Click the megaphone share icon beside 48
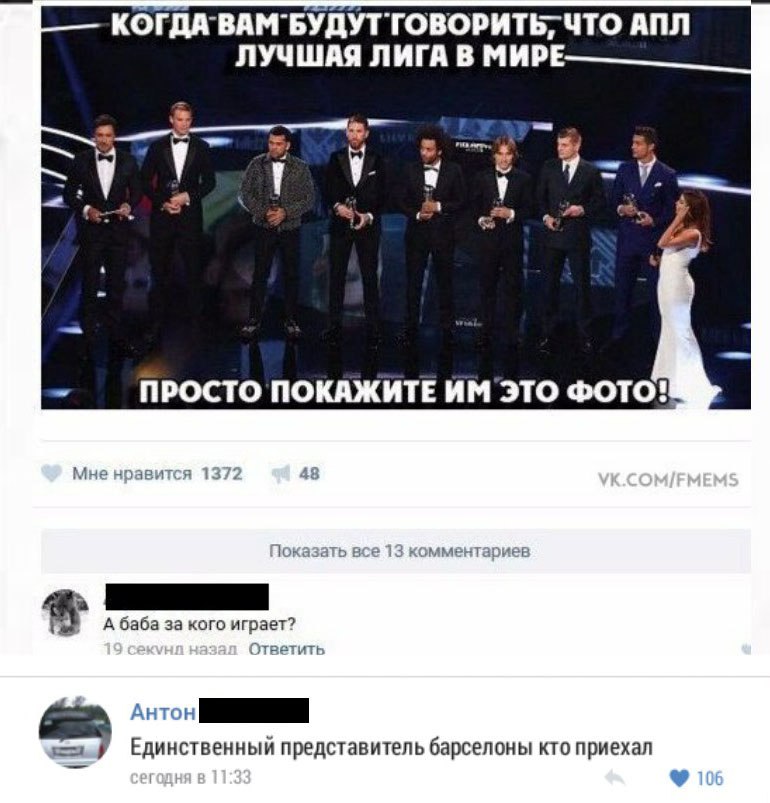Viewport: 770px width, 803px height. pyautogui.click(x=281, y=474)
